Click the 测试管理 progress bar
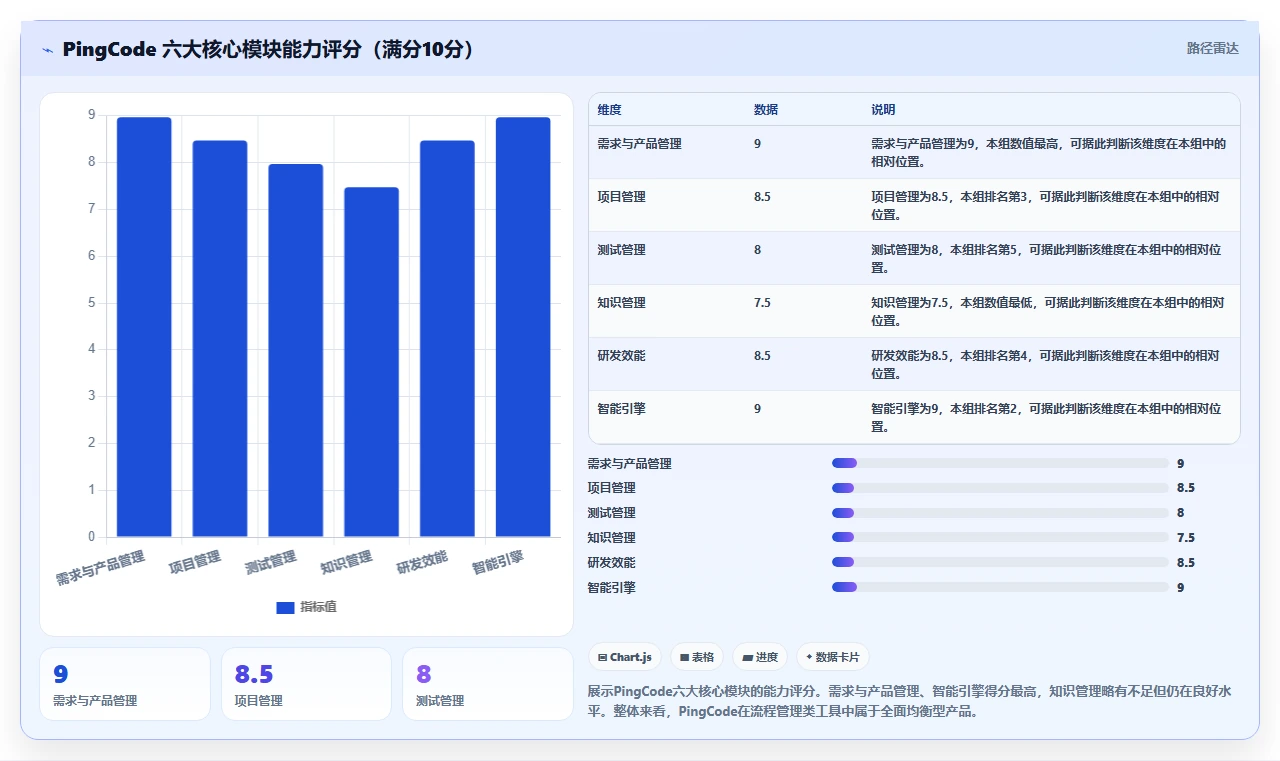This screenshot has width=1280, height=761. click(1000, 513)
